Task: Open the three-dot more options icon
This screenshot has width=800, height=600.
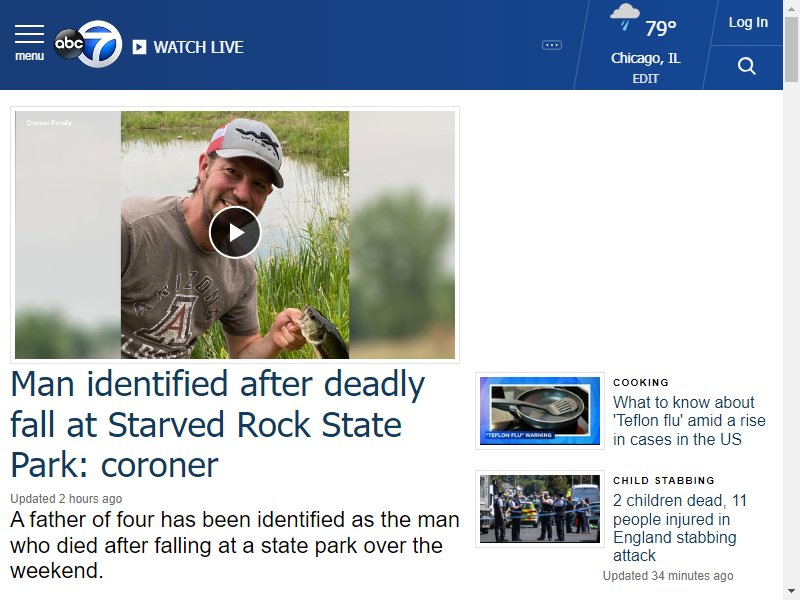Action: click(552, 45)
